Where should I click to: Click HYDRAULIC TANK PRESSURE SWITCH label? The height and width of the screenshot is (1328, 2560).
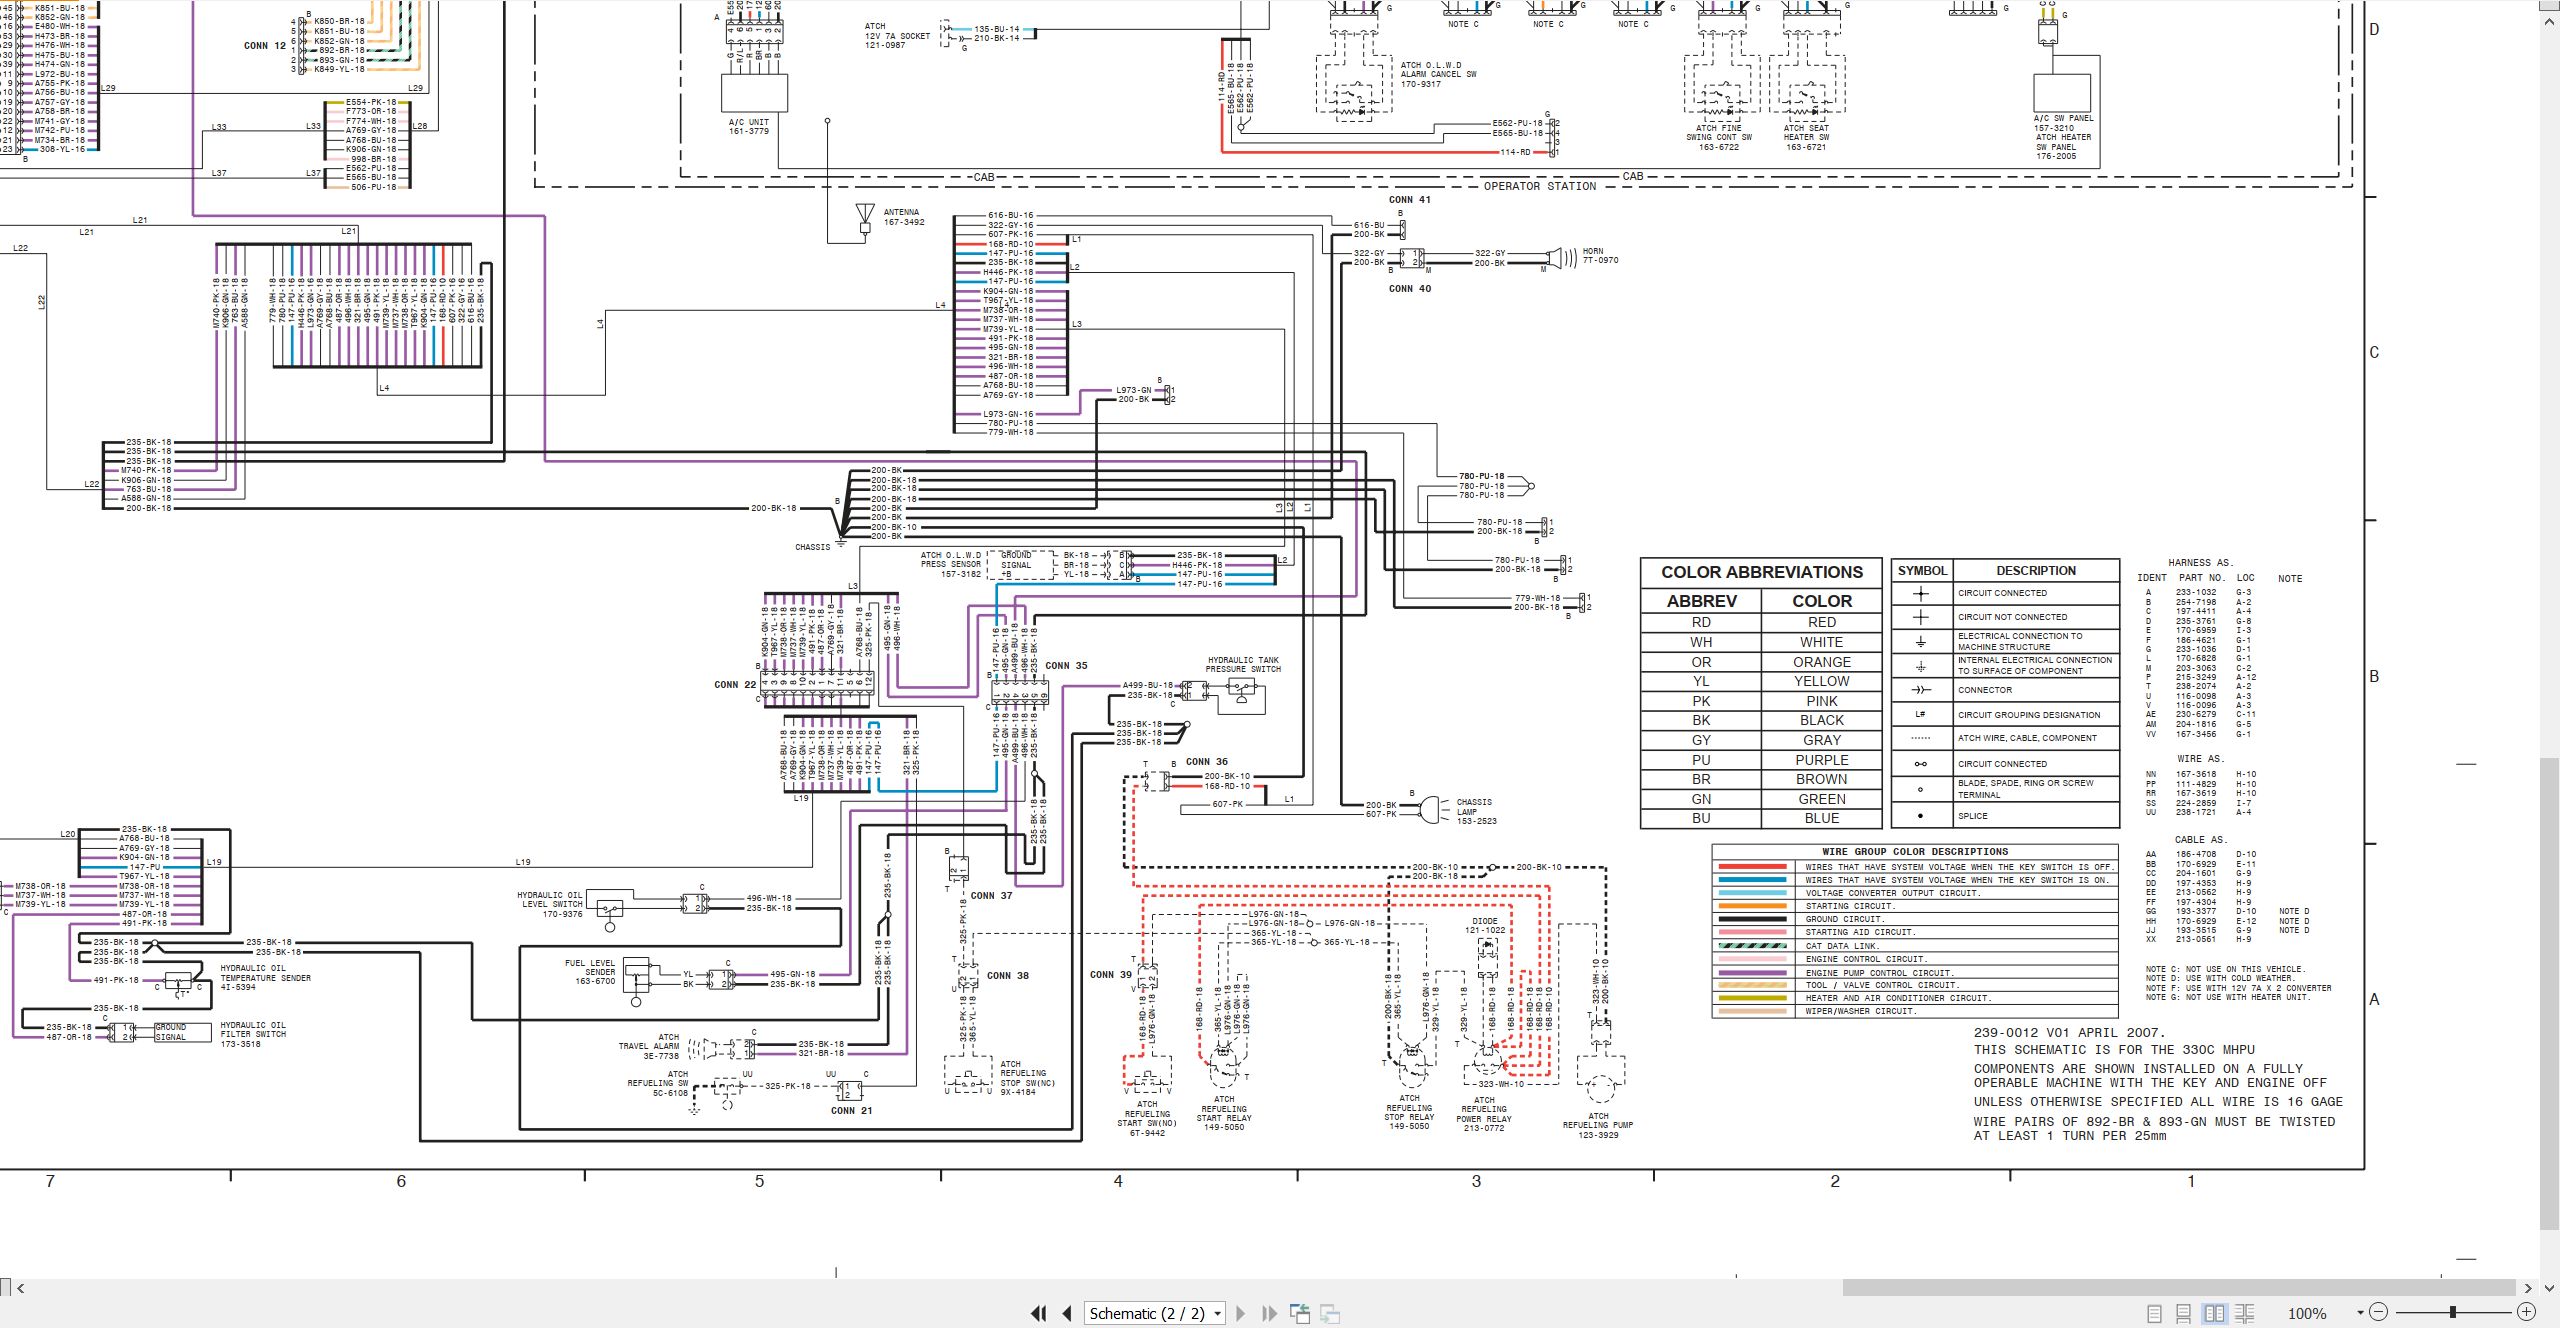pos(1243,665)
